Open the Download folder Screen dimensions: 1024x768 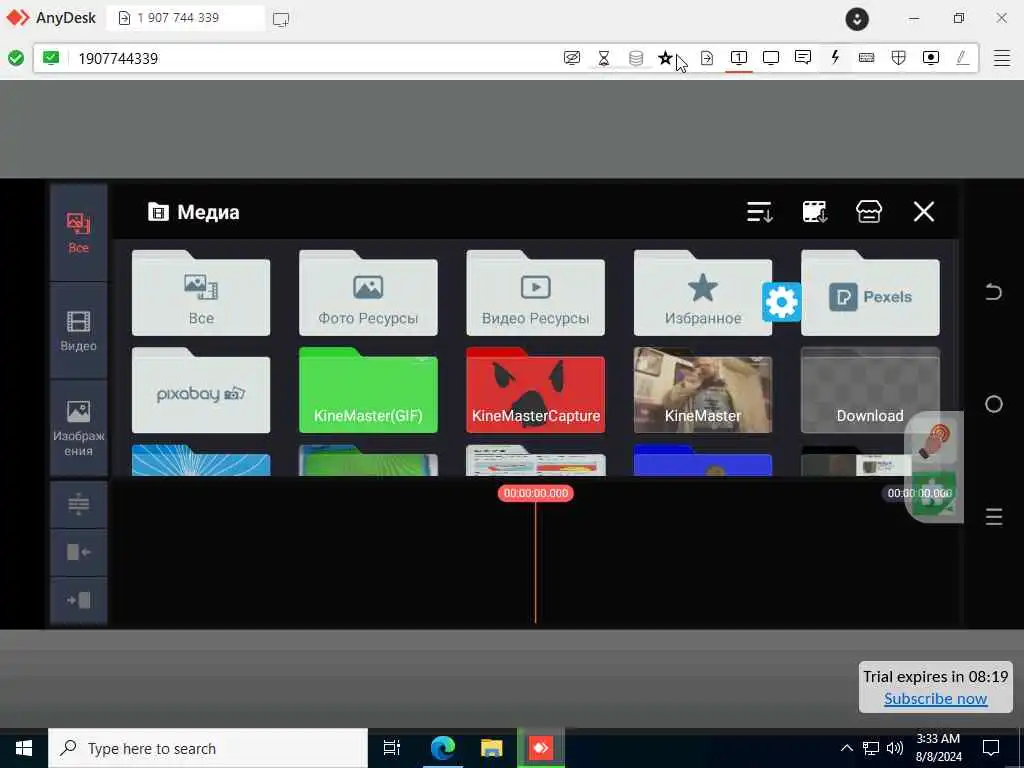click(x=871, y=391)
